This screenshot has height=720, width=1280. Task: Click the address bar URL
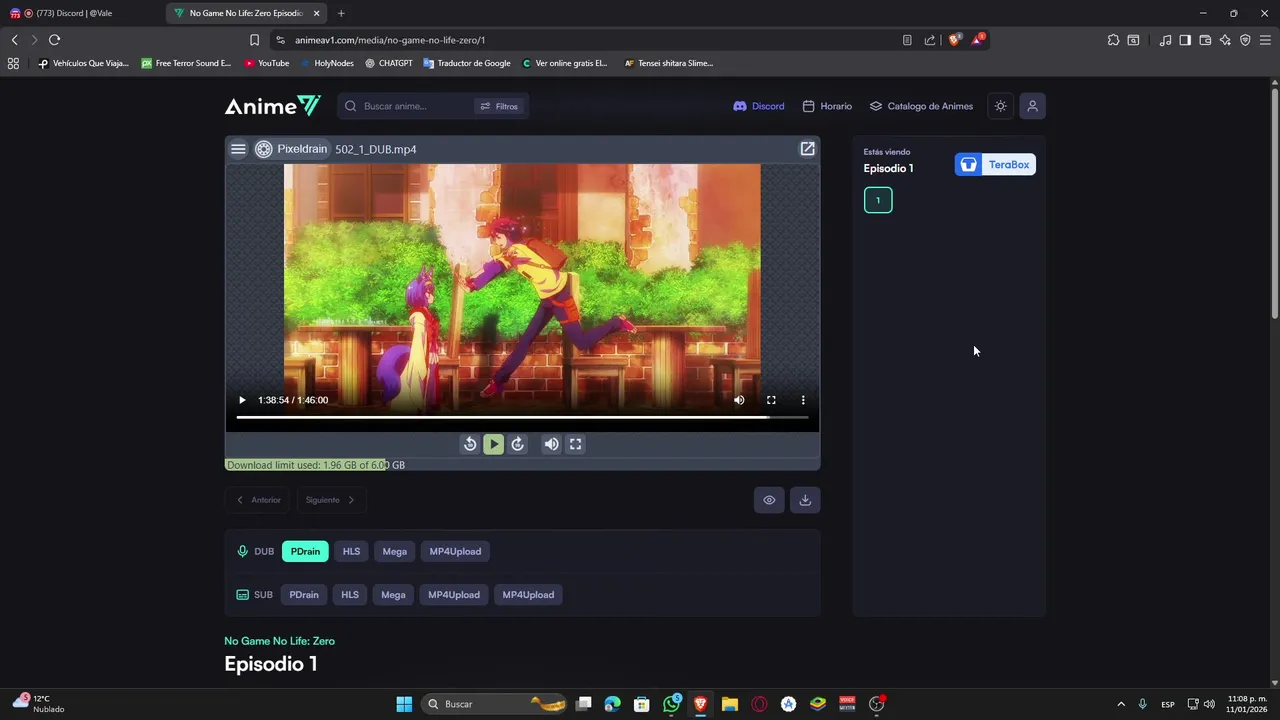tap(390, 40)
